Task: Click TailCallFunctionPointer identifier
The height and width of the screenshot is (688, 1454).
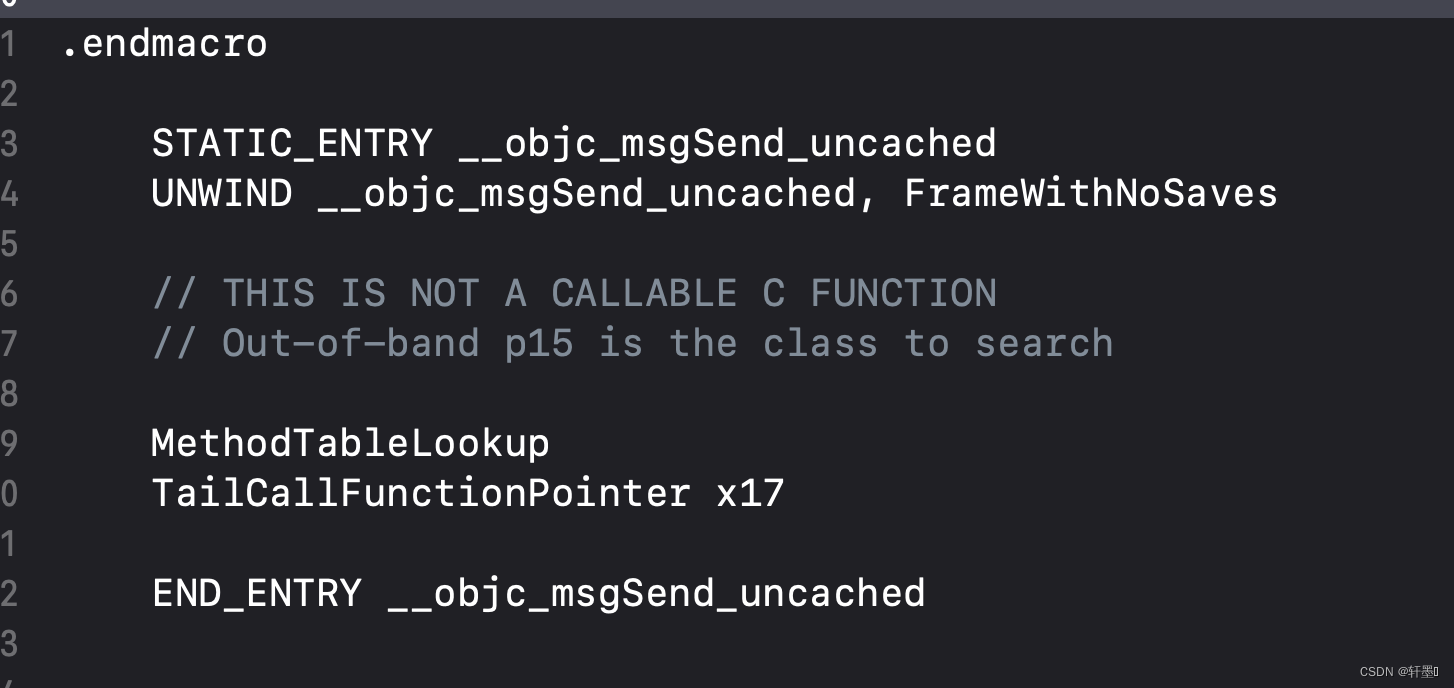Action: coord(421,493)
